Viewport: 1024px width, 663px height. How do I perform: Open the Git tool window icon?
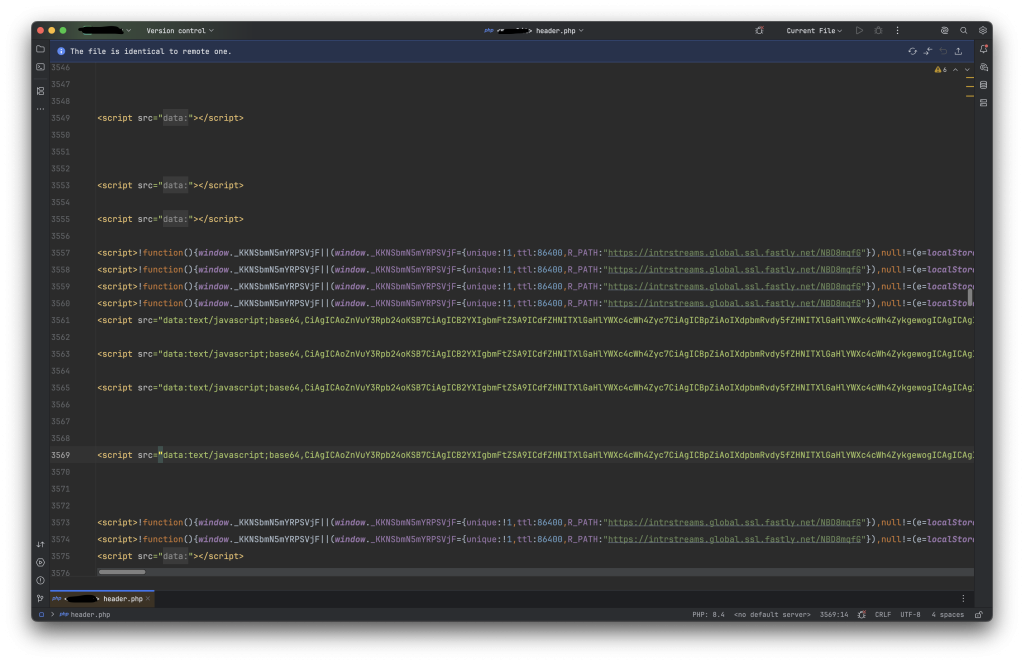click(x=40, y=598)
